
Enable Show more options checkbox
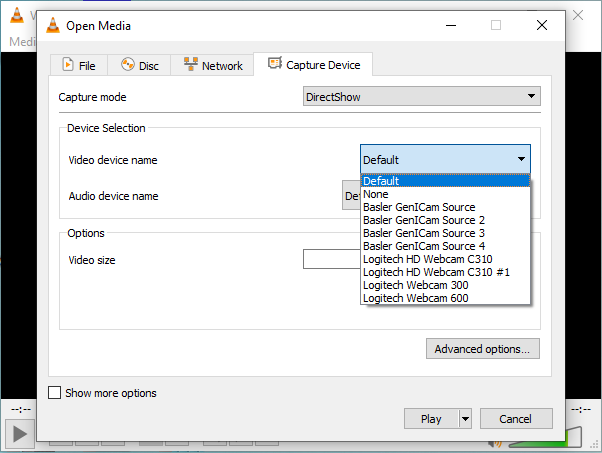tap(55, 393)
